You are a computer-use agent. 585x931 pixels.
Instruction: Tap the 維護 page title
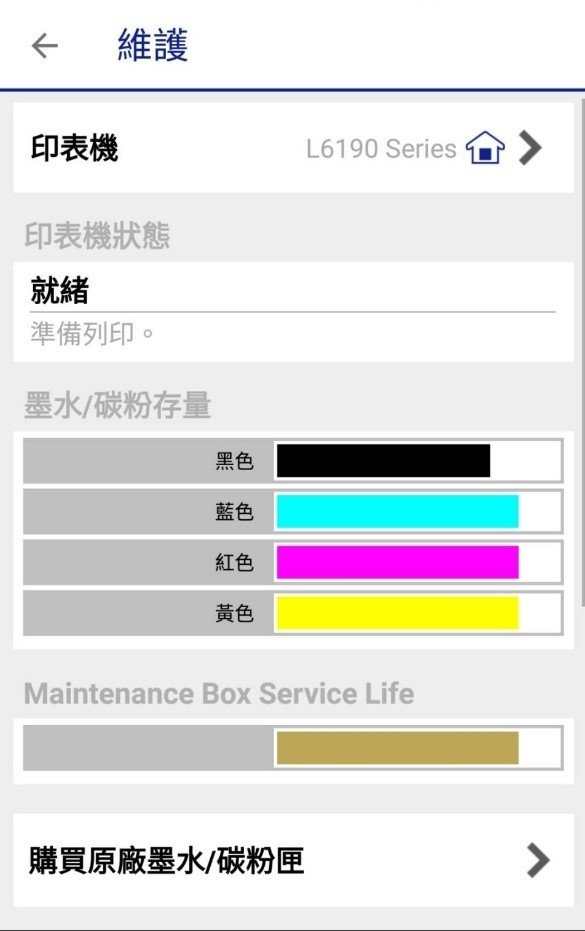(x=153, y=45)
